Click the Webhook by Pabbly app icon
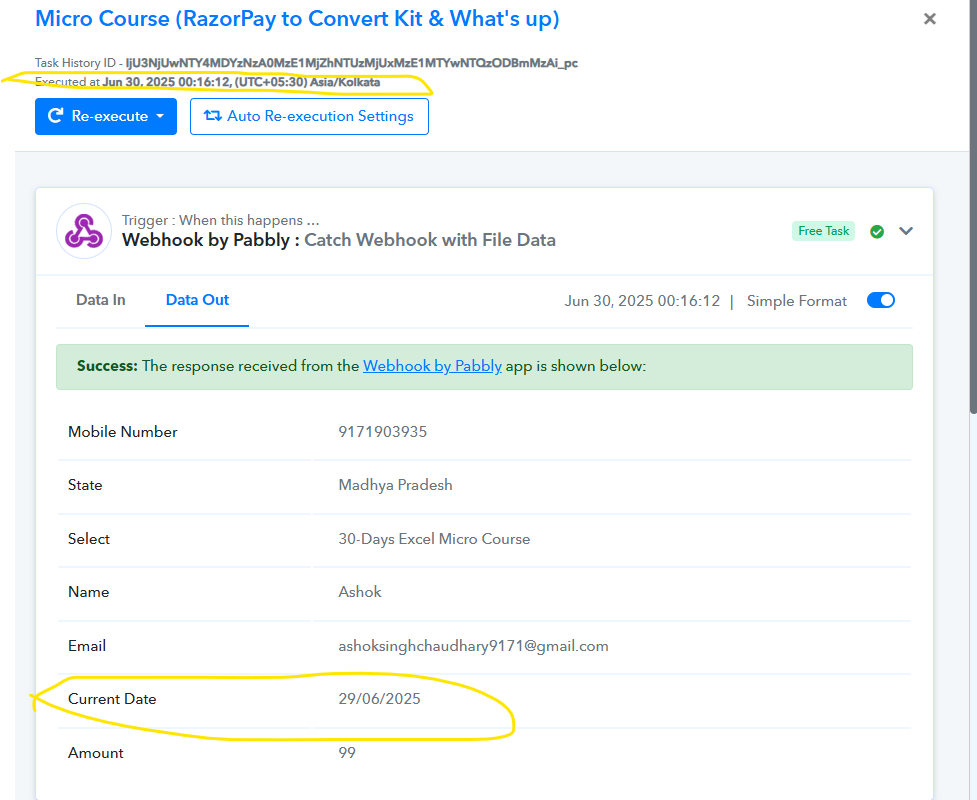 (x=84, y=231)
